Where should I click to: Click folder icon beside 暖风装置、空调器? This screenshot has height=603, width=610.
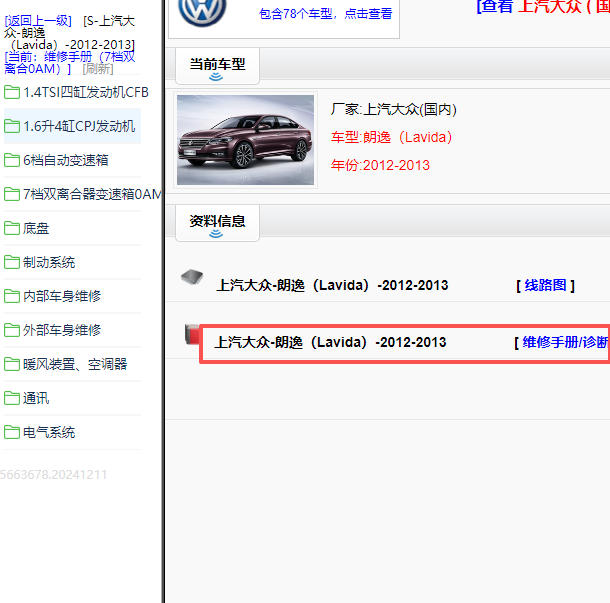tap(12, 364)
